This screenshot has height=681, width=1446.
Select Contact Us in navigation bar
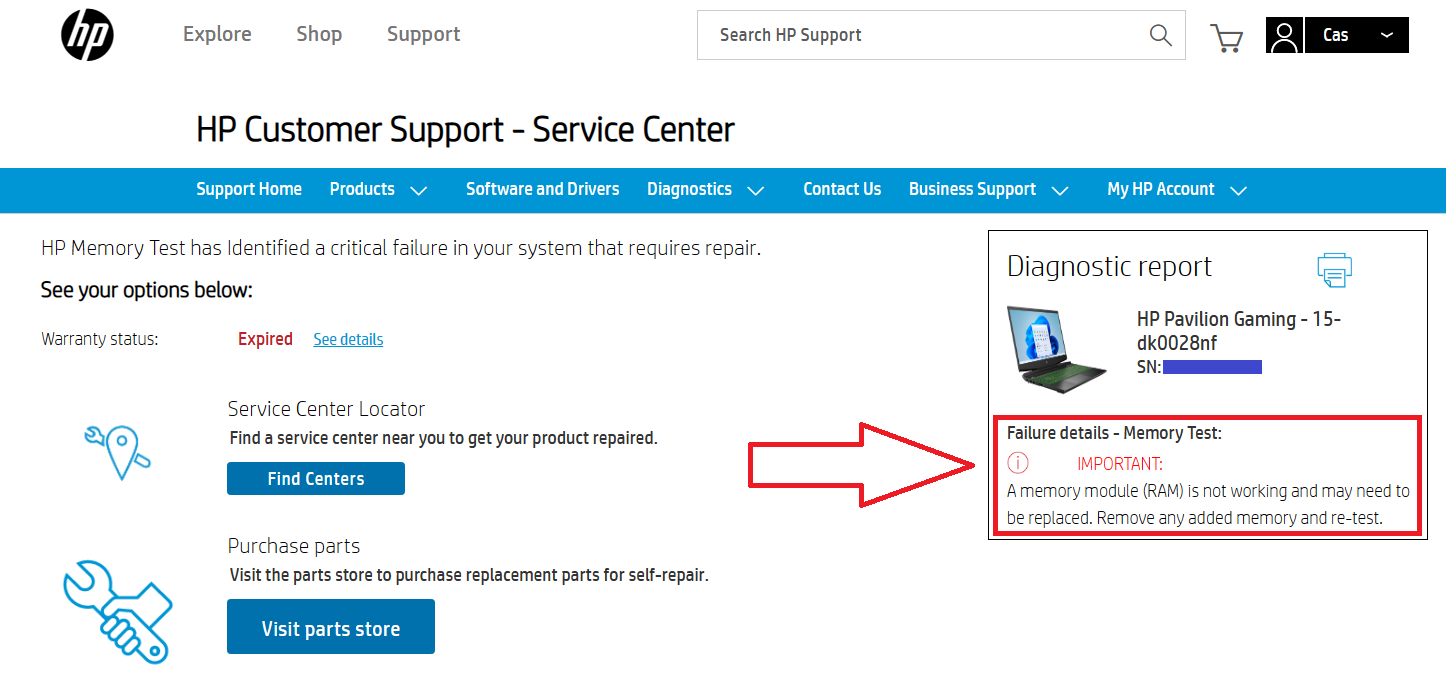tap(842, 189)
